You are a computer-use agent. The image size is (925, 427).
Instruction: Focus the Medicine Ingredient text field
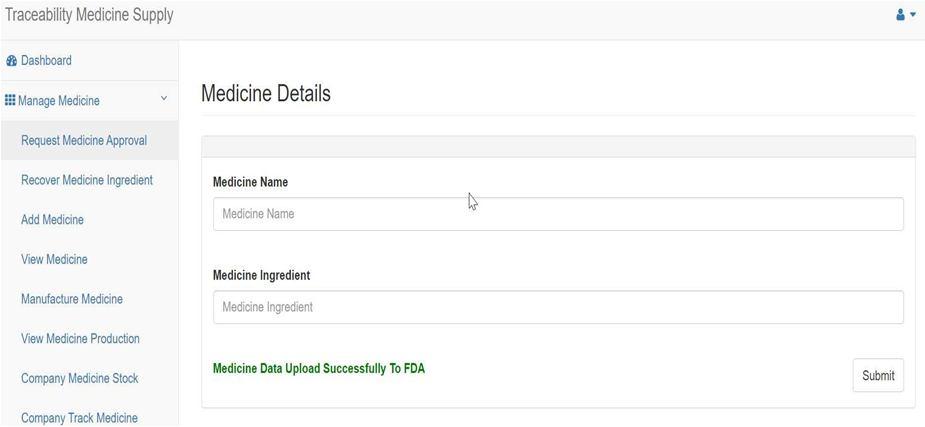coord(558,307)
